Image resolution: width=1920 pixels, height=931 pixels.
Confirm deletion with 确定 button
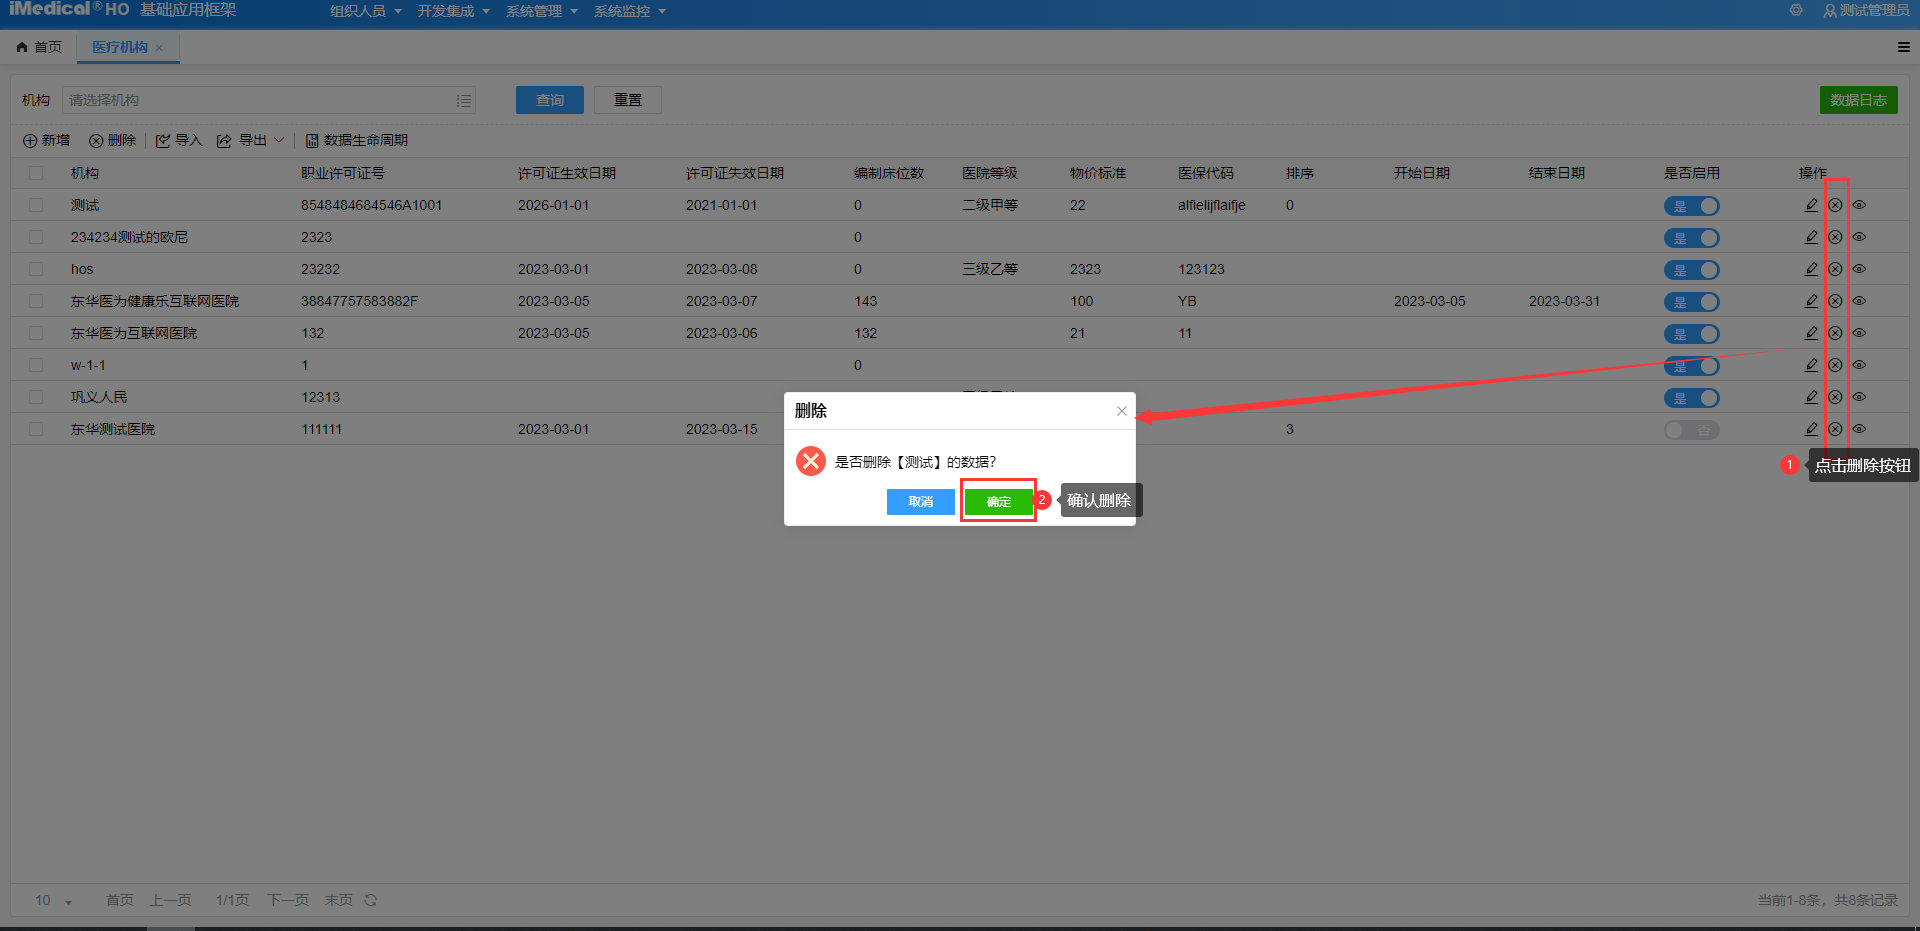(x=998, y=501)
